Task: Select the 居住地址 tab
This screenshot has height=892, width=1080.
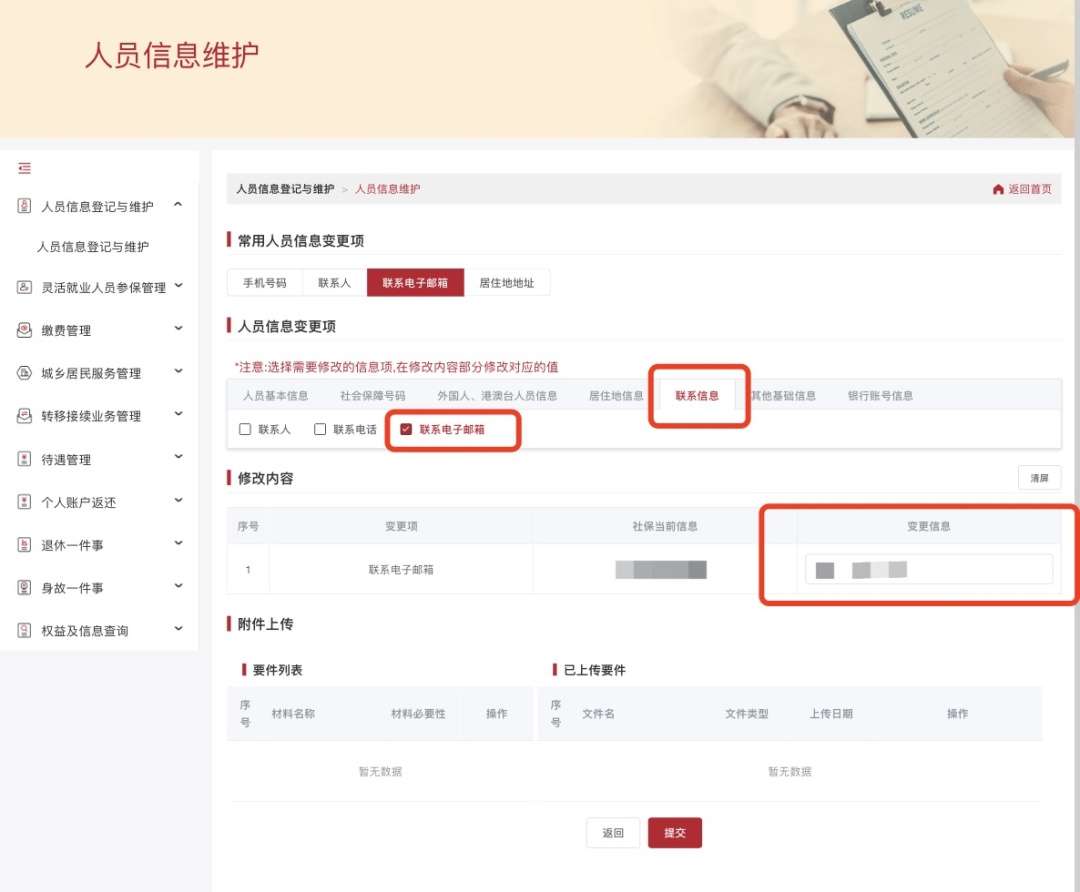Action: [x=508, y=282]
